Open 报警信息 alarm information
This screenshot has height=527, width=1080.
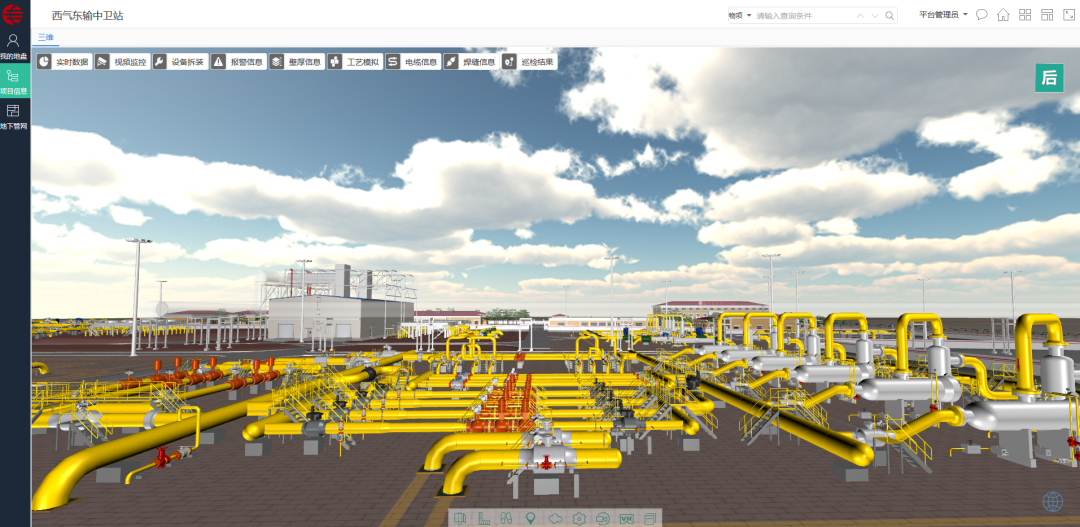[x=237, y=62]
